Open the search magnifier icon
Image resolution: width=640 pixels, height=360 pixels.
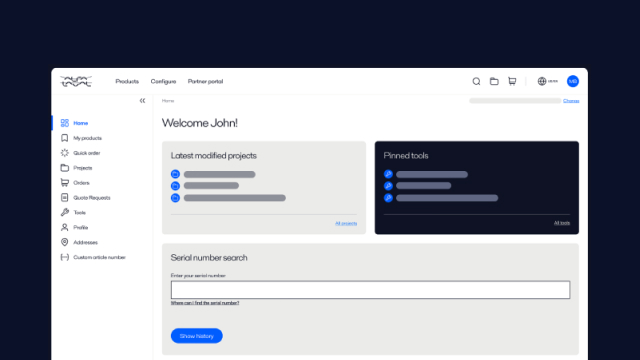point(476,81)
